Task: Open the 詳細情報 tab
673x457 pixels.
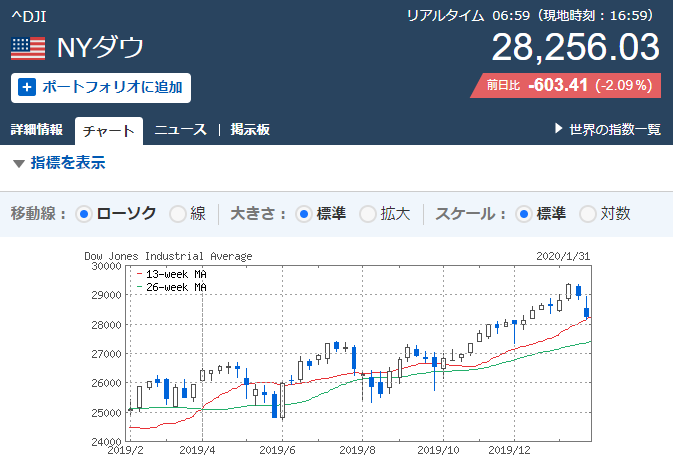Action: point(37,130)
